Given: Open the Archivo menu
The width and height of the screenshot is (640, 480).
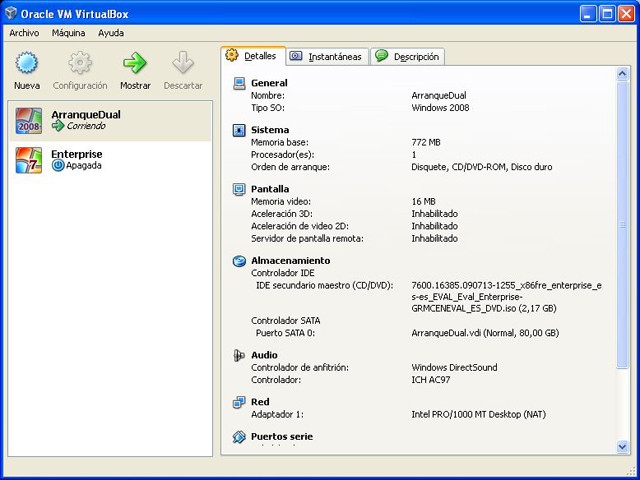Looking at the screenshot, I should [24, 33].
